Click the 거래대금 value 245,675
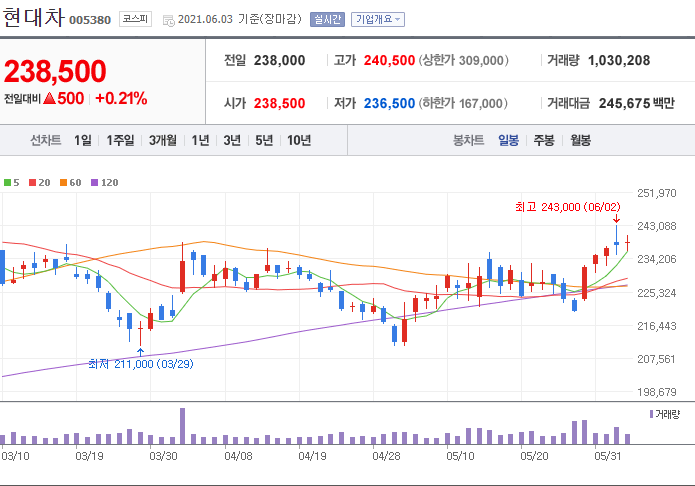 click(624, 103)
